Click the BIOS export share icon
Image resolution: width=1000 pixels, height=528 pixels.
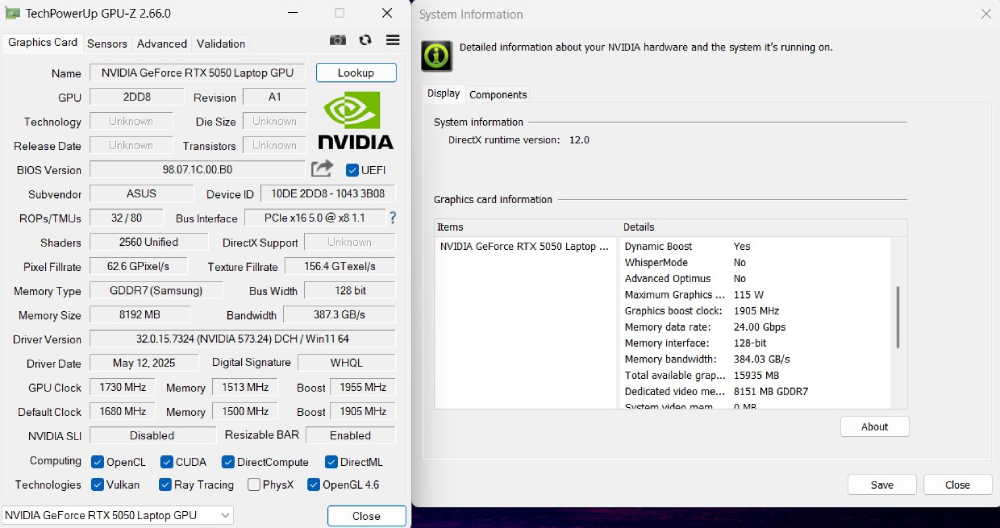[x=322, y=169]
